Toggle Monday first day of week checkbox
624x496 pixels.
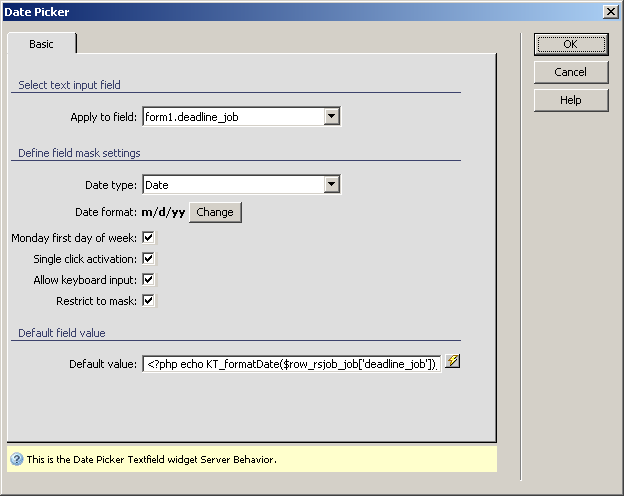pyautogui.click(x=148, y=238)
